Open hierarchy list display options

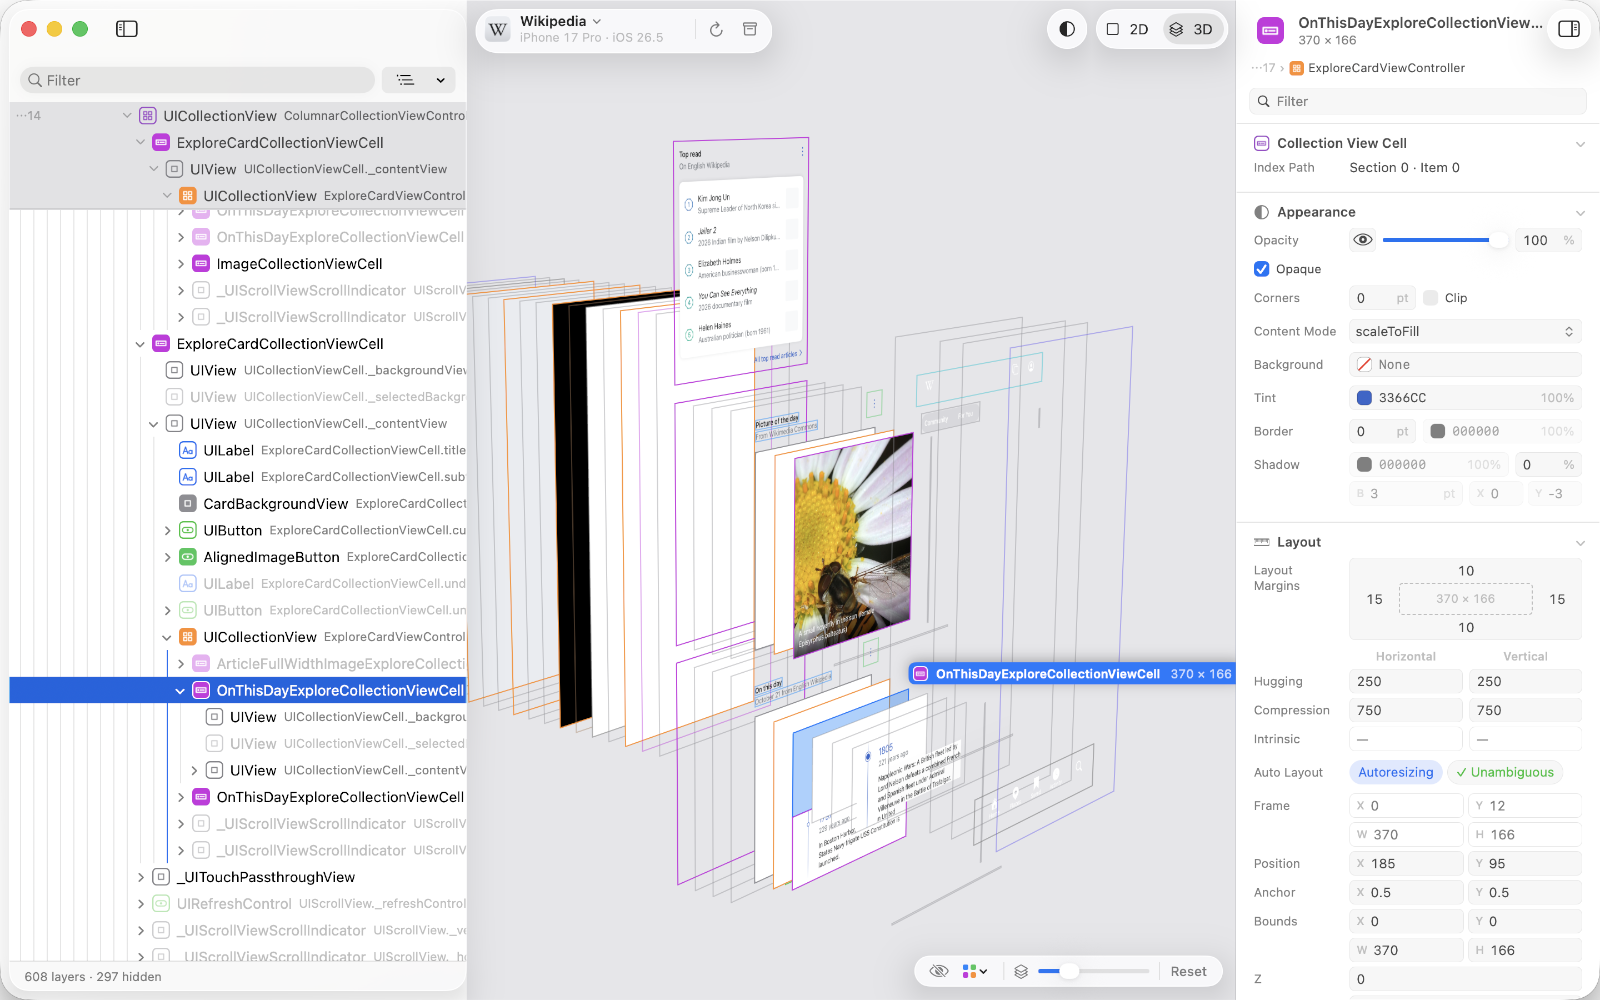pyautogui.click(x=419, y=80)
